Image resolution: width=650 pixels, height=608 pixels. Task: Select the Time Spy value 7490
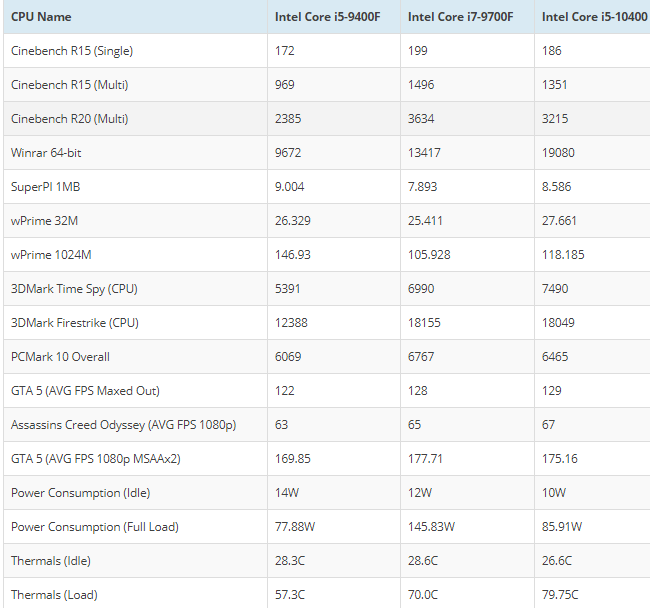(555, 289)
